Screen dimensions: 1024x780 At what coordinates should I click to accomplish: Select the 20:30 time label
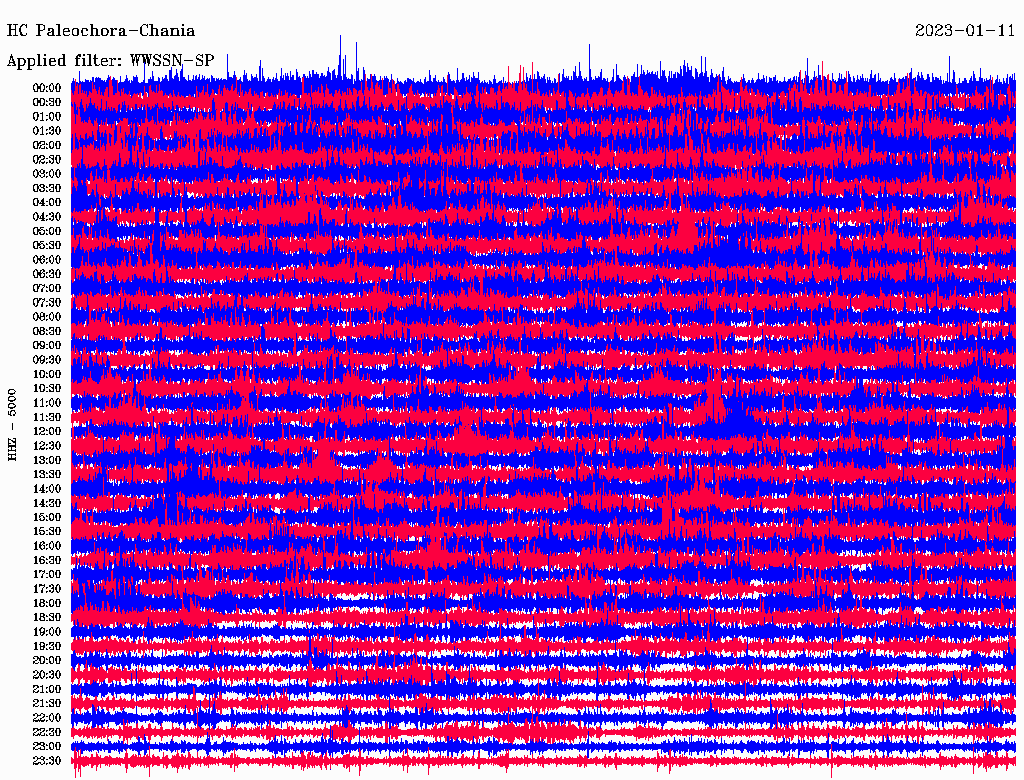tap(47, 675)
